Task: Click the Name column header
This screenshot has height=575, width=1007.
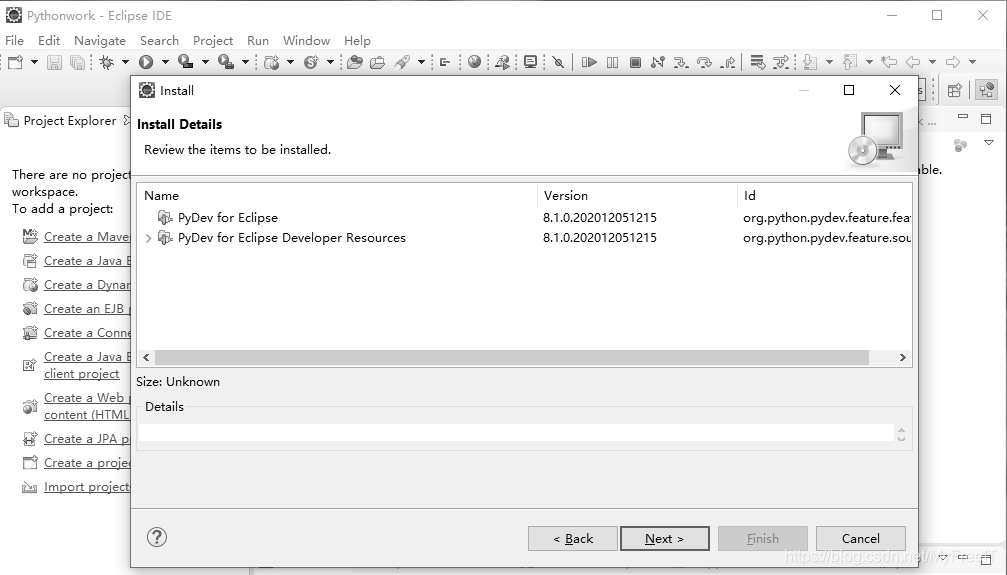Action: click(338, 195)
